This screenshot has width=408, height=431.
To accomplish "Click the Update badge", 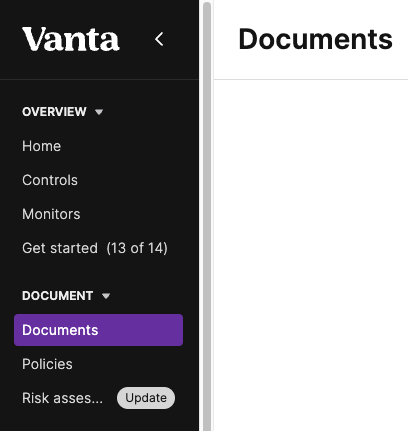I will click(146, 398).
